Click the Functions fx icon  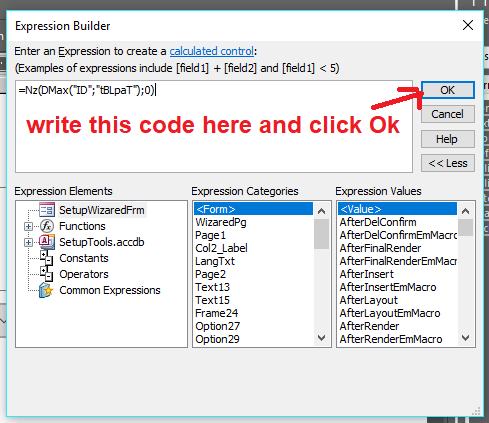point(47,226)
